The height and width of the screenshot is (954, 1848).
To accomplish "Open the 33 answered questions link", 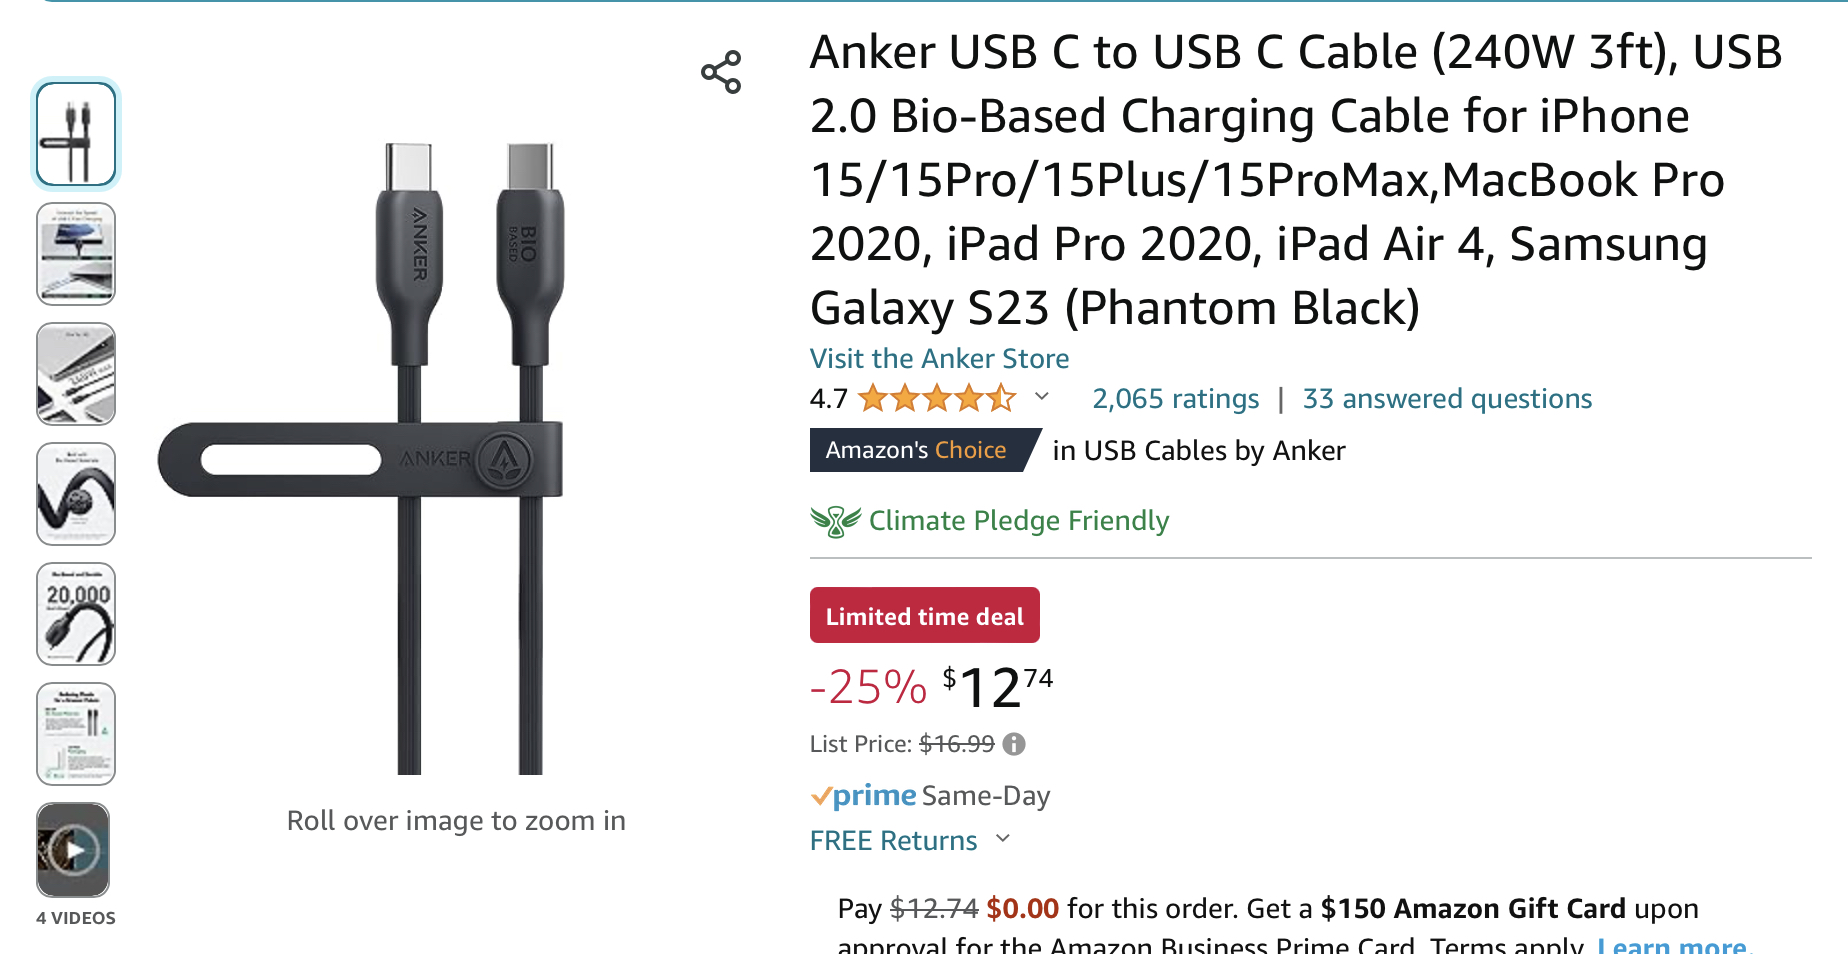I will [x=1447, y=399].
